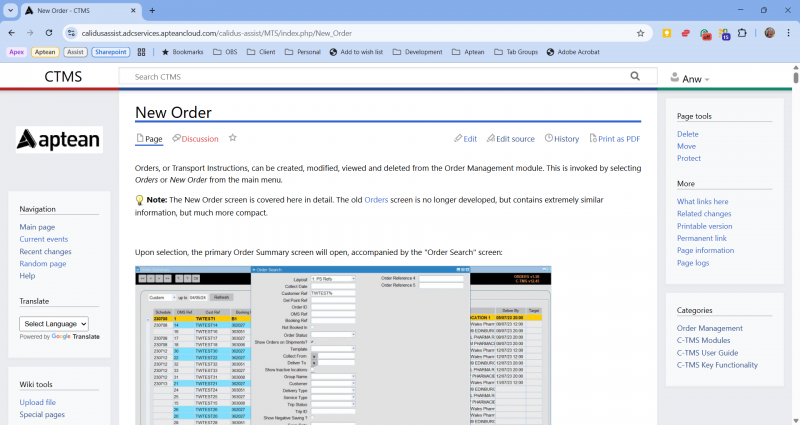Open Special pages link

coord(42,415)
